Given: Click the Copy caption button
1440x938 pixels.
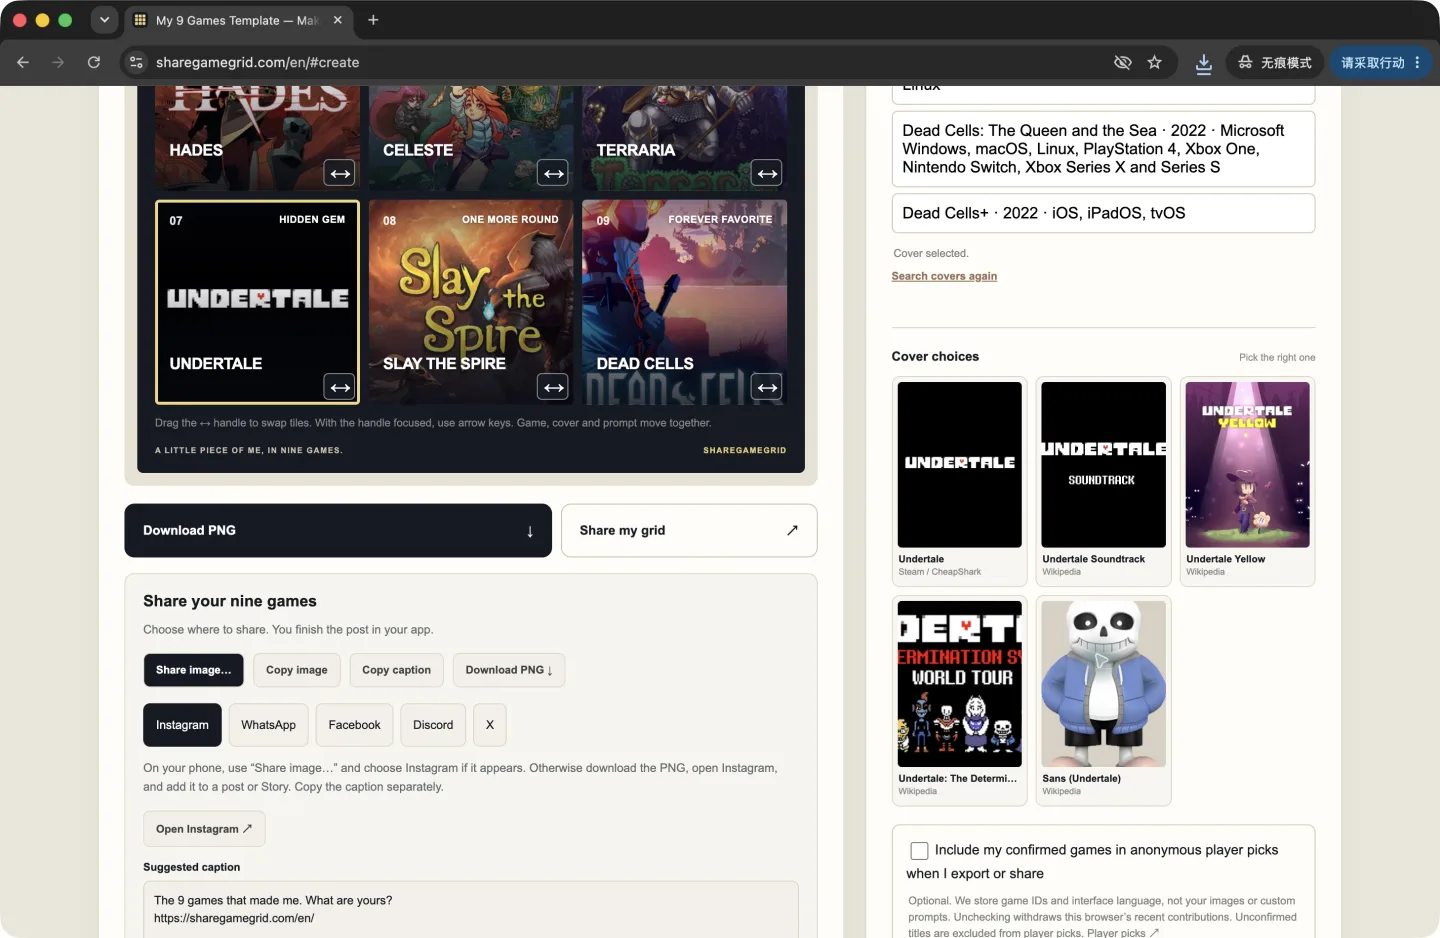Looking at the screenshot, I should (x=396, y=670).
